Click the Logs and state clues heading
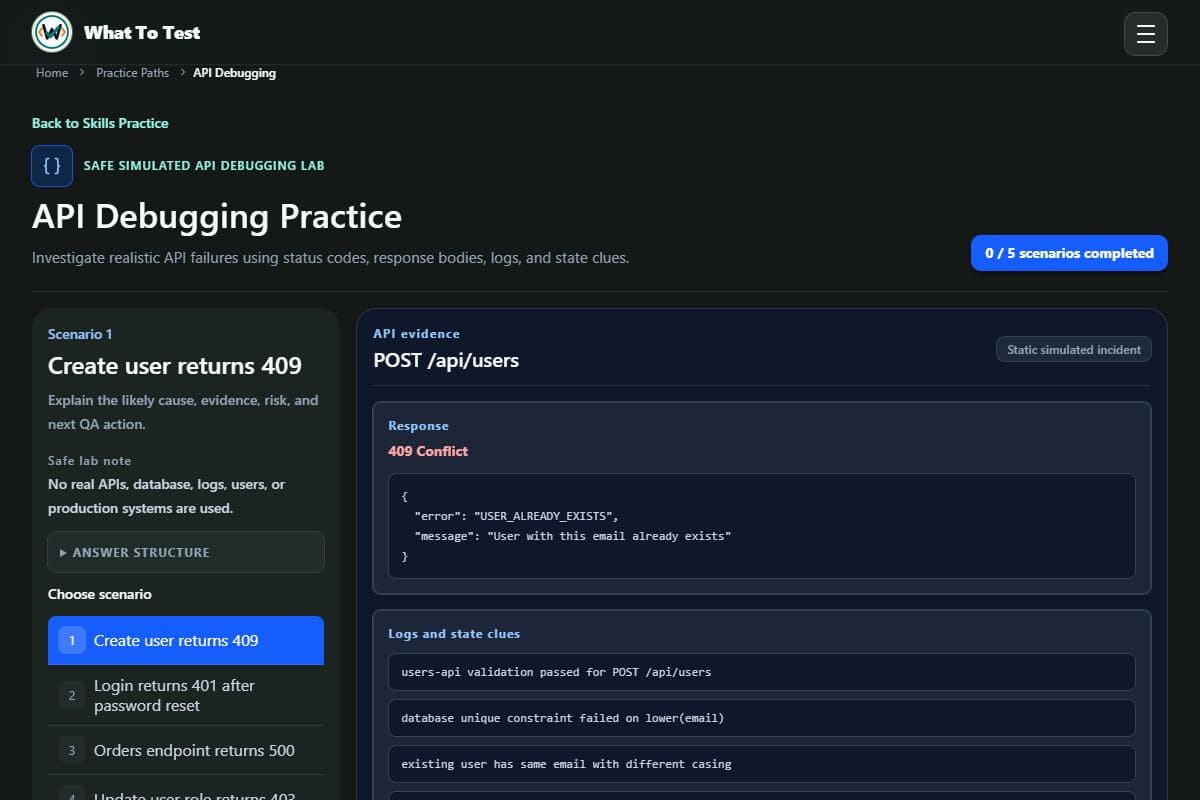Image resolution: width=1200 pixels, height=800 pixels. pos(454,634)
